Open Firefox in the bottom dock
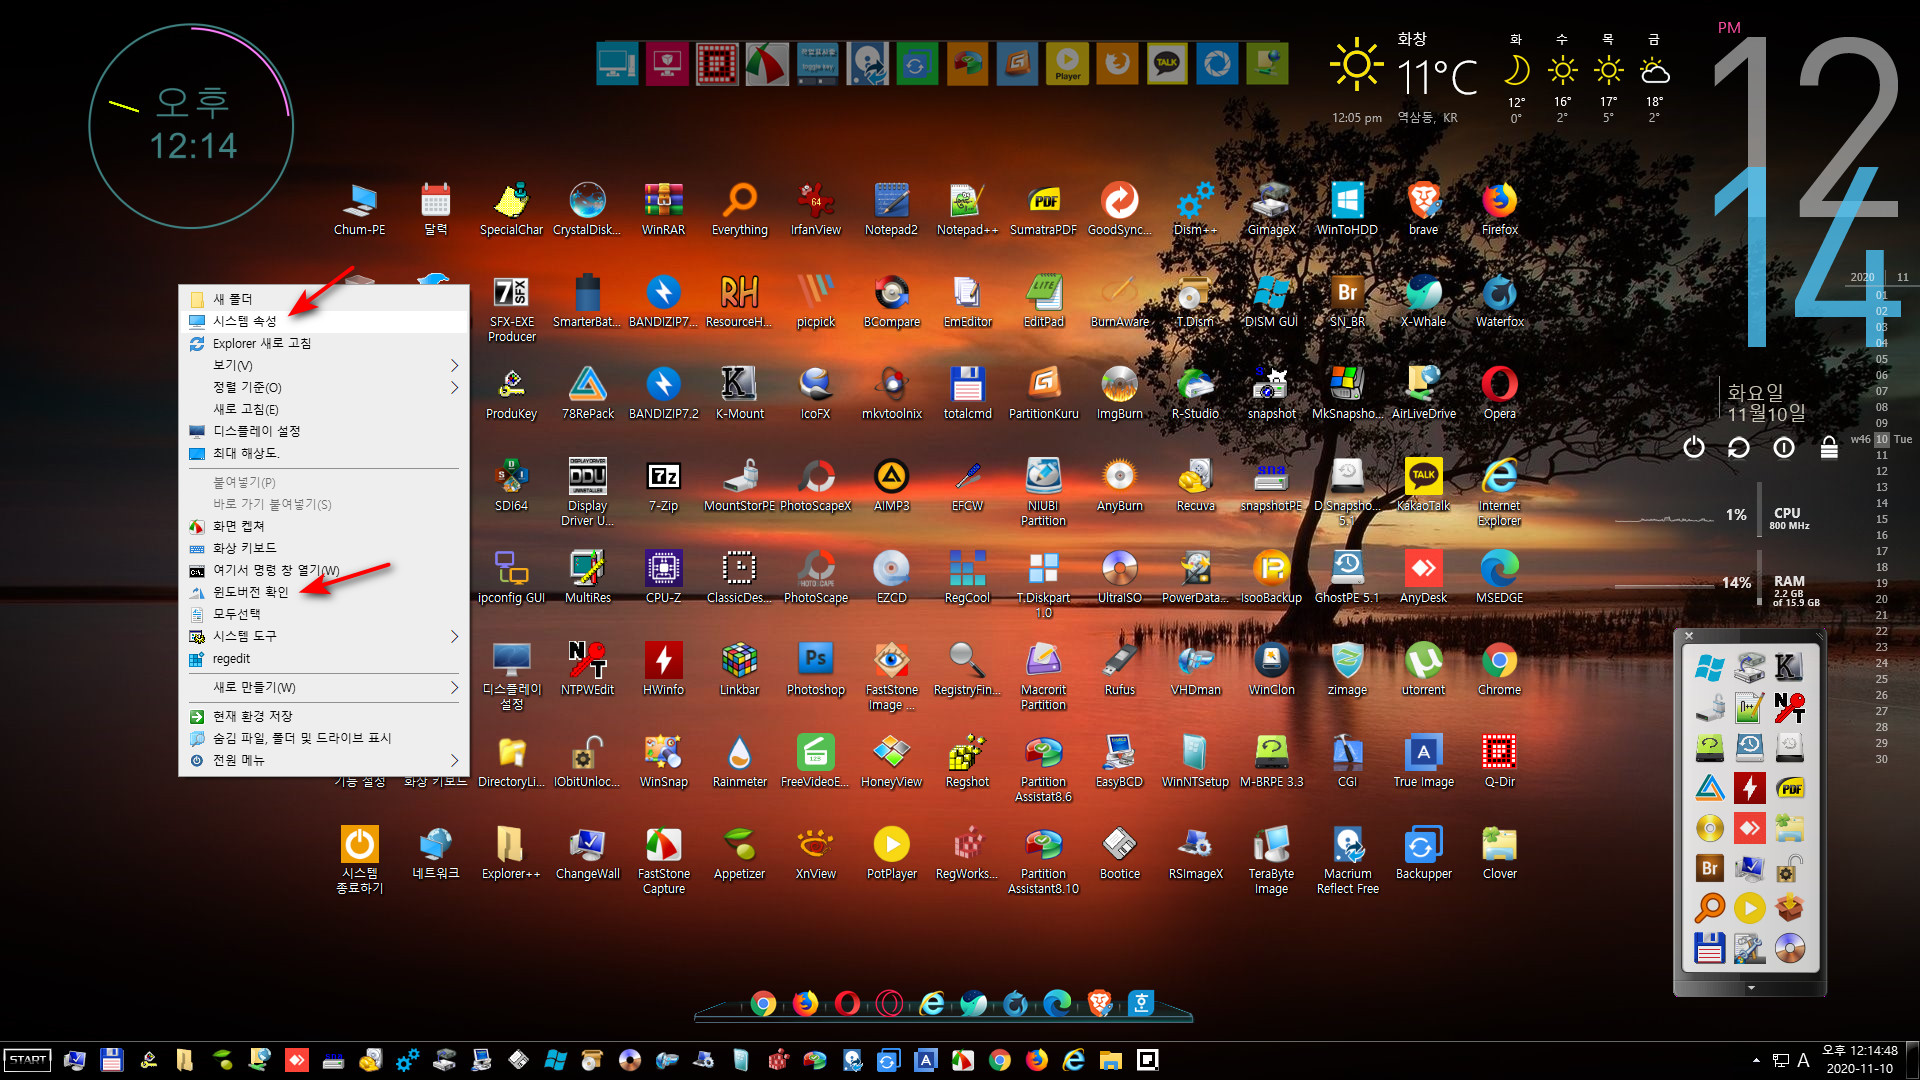Screen dimensions: 1920x1080 pos(805,1003)
